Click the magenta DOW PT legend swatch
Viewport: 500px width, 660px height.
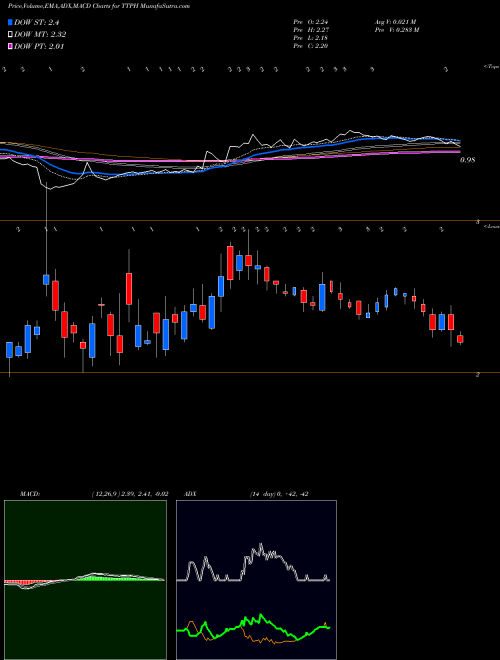point(11,46)
